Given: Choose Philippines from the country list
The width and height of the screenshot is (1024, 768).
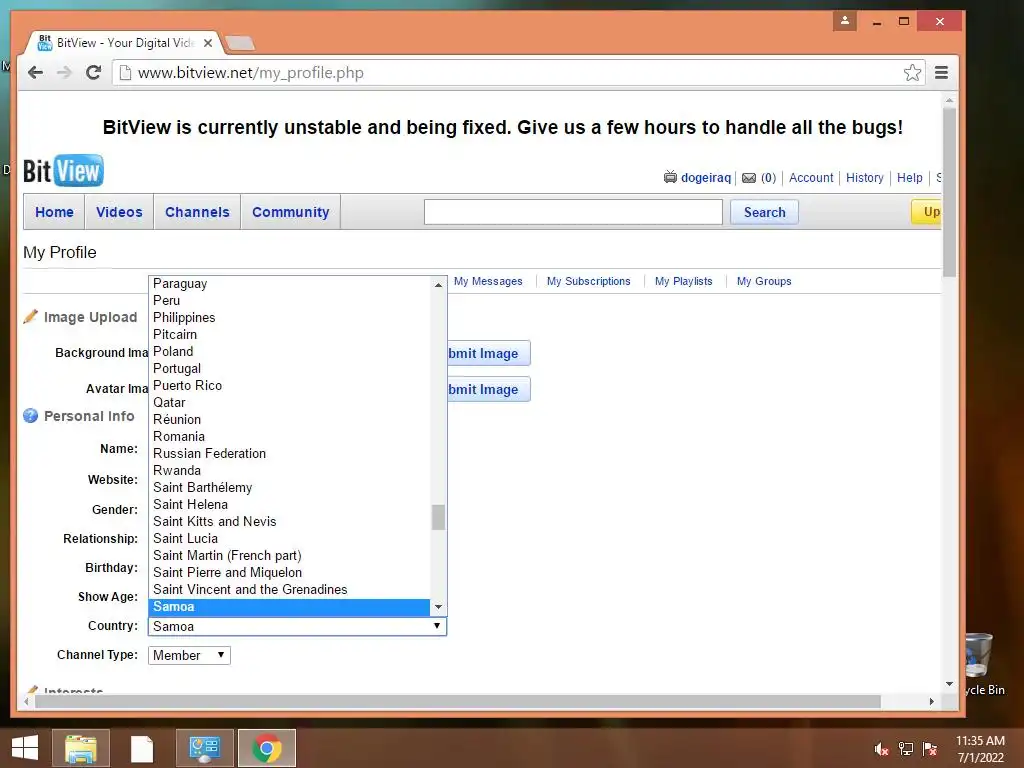Looking at the screenshot, I should [x=289, y=317].
